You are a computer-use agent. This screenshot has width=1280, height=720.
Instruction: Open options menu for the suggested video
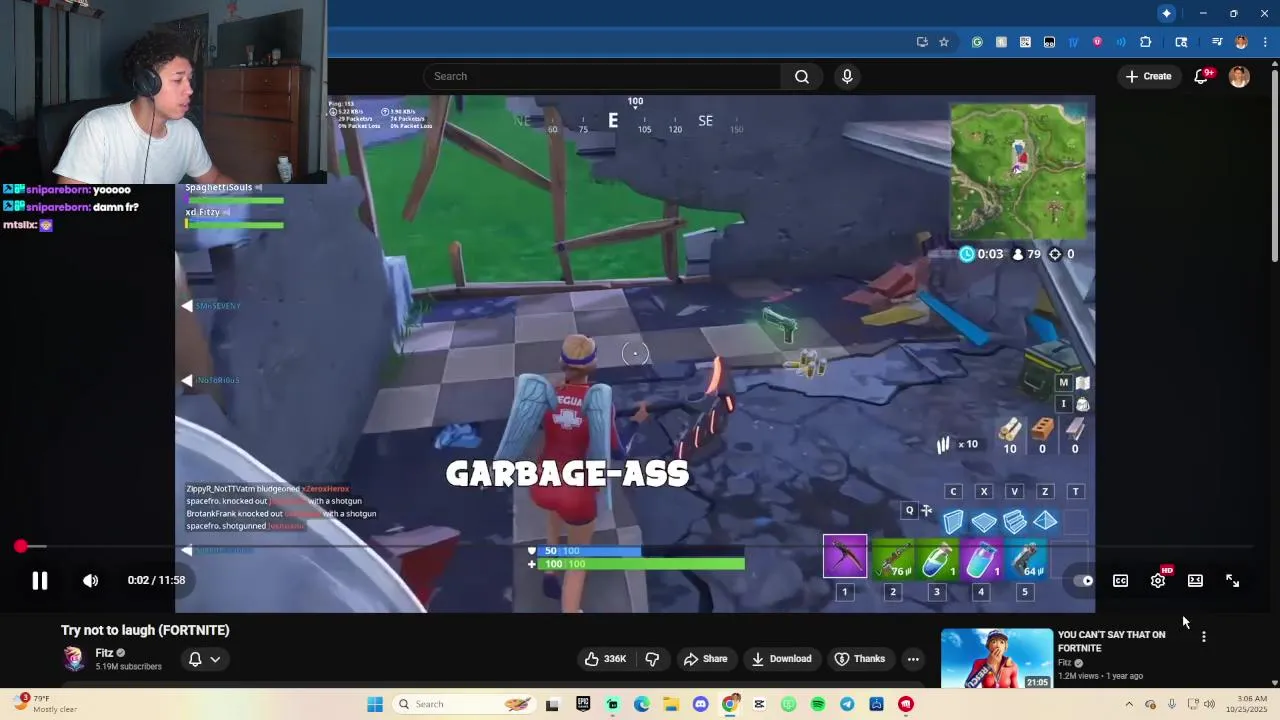tap(1204, 636)
